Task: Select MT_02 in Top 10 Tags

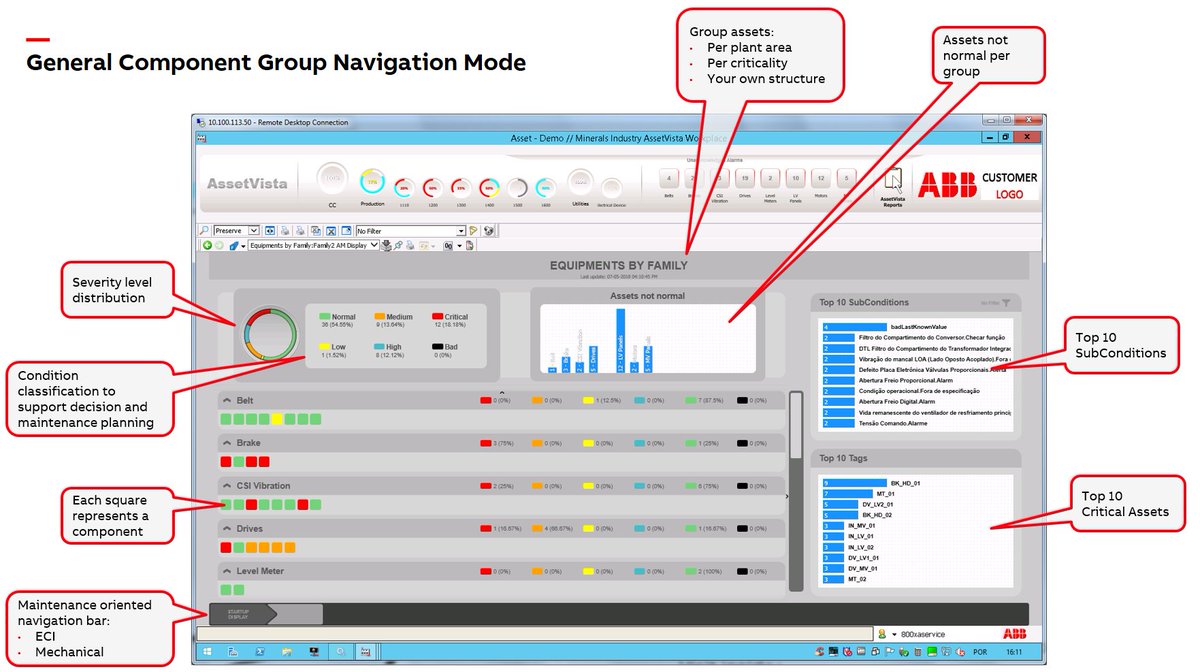Action: pos(844,578)
